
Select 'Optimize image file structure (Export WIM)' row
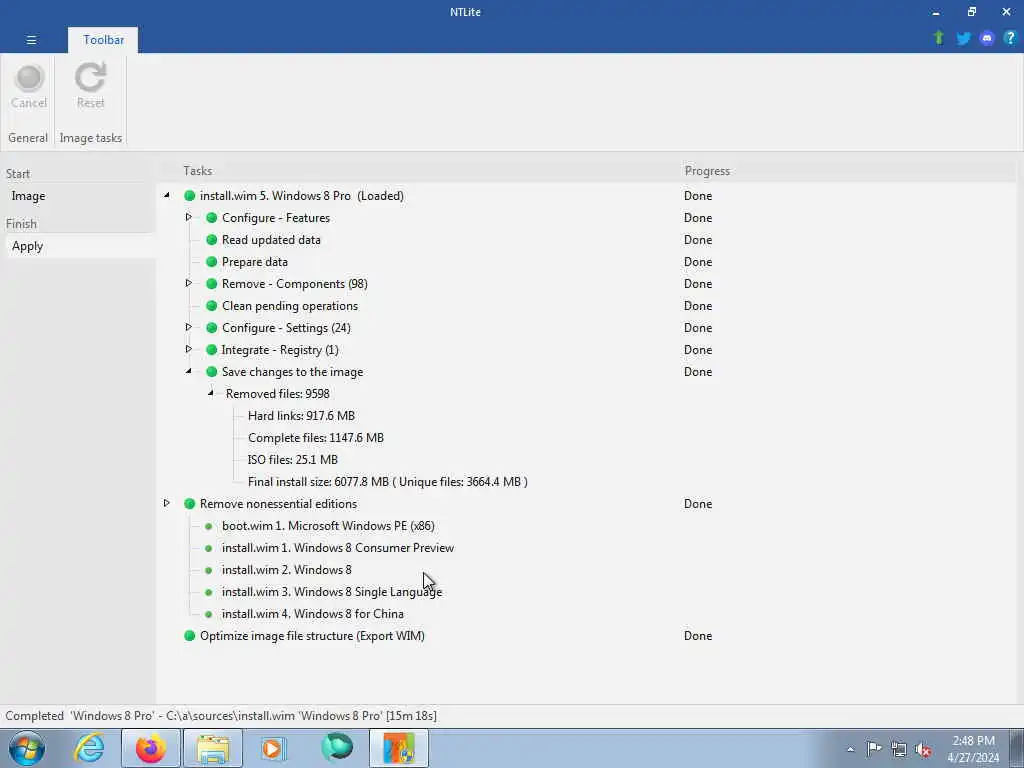(x=312, y=635)
